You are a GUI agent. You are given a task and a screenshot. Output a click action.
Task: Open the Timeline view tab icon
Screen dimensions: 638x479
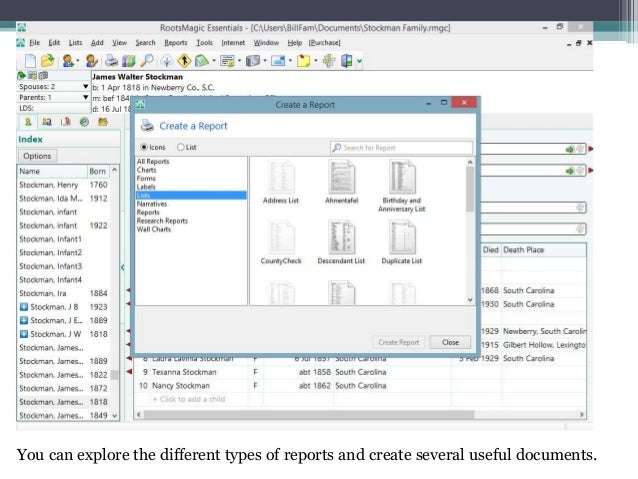coord(103,122)
